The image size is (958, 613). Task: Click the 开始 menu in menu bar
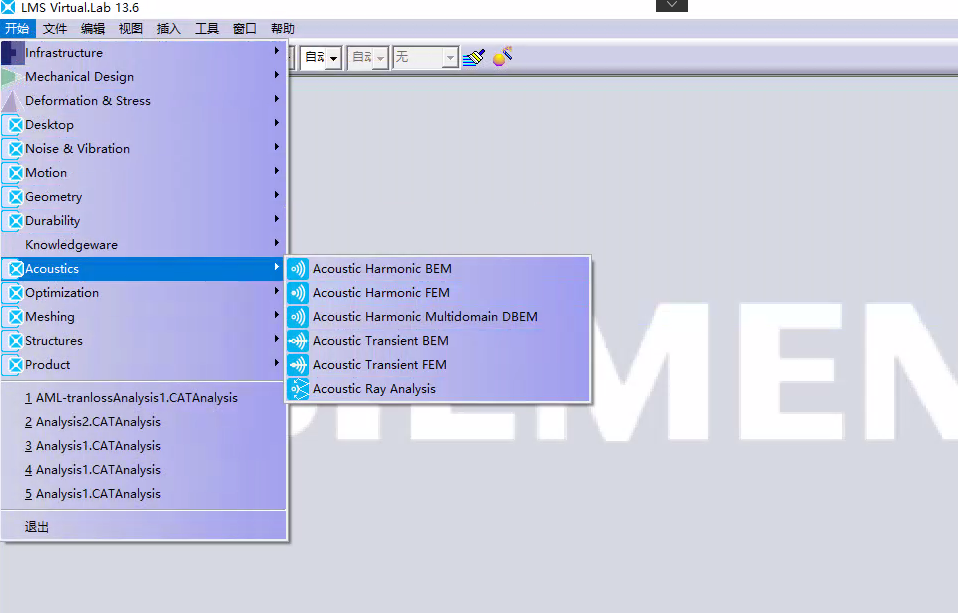[x=18, y=29]
